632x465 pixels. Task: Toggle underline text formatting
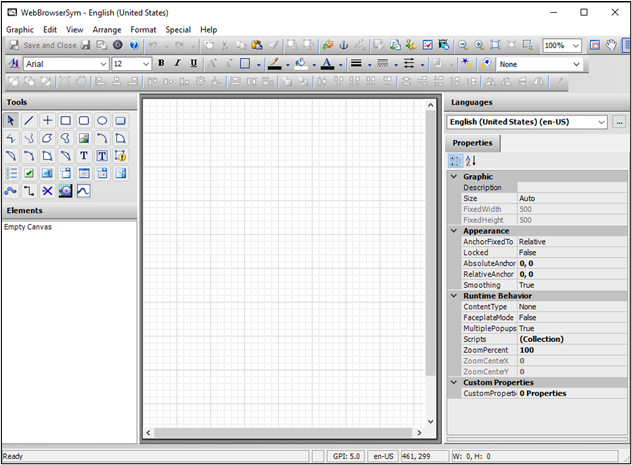pos(194,63)
